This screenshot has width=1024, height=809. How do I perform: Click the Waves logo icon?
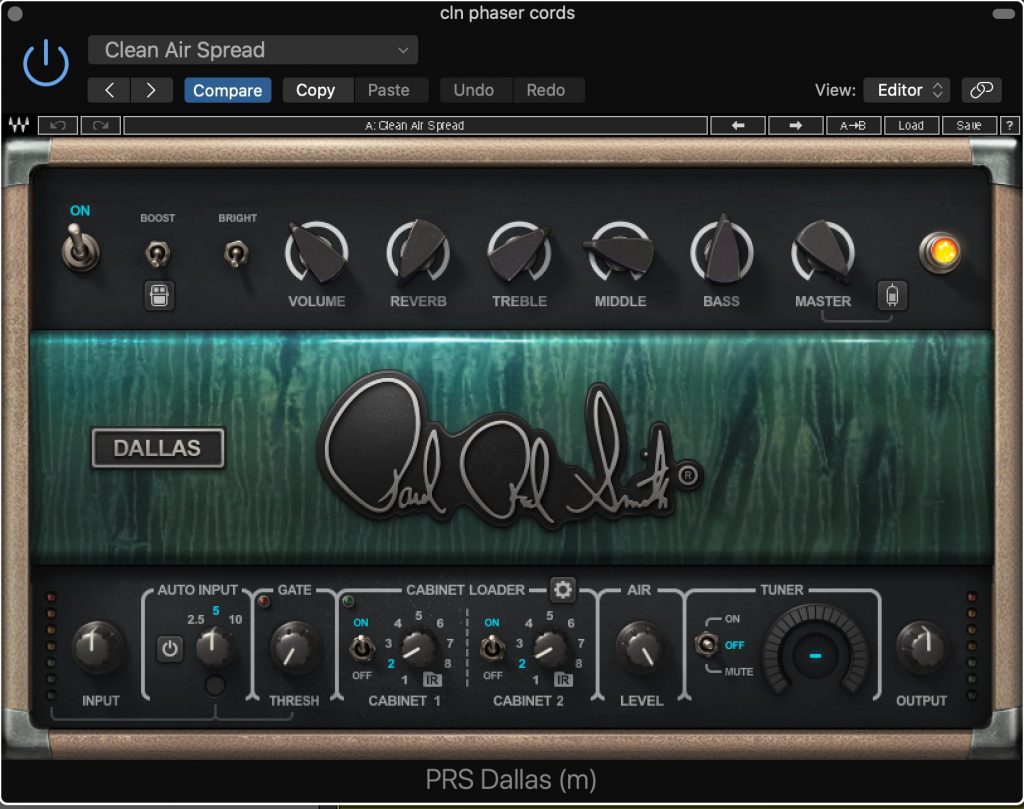click(19, 125)
